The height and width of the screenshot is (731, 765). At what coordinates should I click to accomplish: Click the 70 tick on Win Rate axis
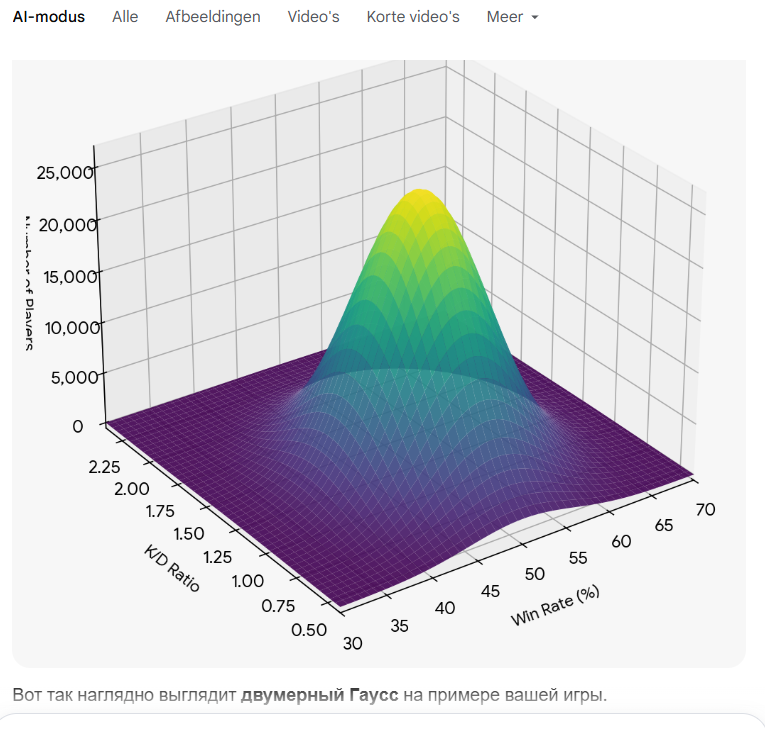[x=705, y=509]
